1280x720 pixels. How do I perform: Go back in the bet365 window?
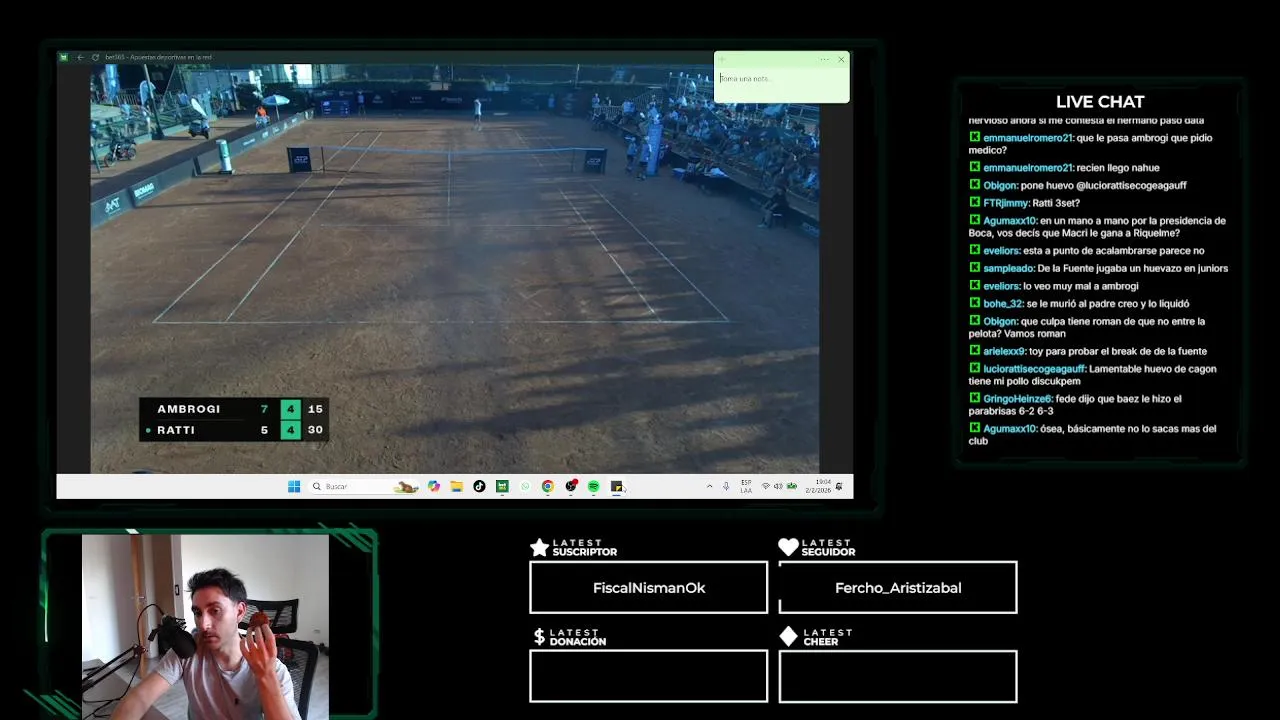click(80, 57)
